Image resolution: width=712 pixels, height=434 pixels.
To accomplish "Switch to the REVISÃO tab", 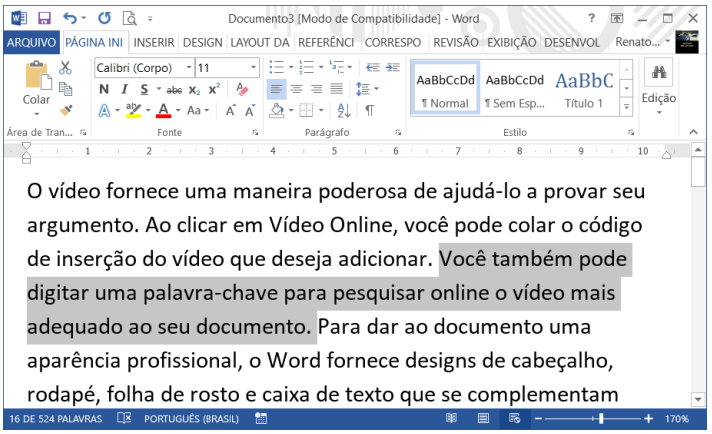I will coord(455,43).
